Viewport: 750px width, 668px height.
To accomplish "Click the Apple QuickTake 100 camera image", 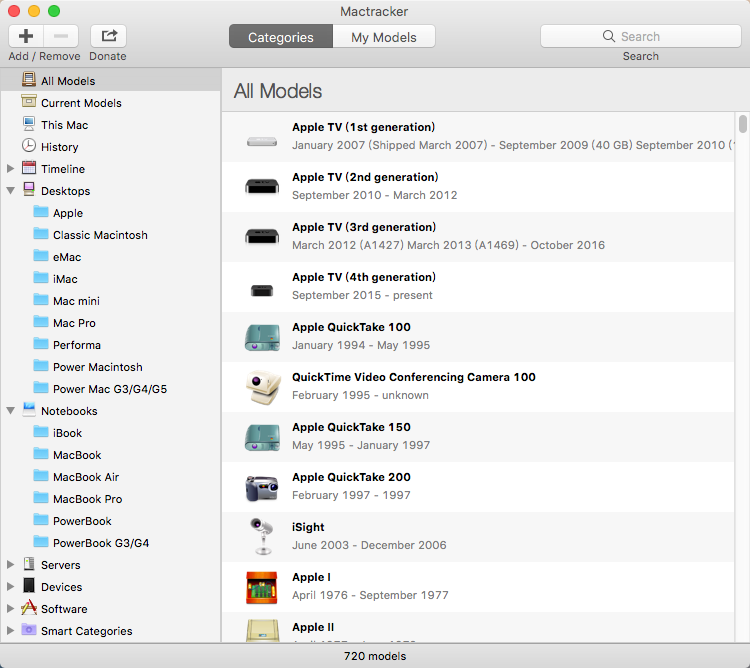I will click(262, 338).
